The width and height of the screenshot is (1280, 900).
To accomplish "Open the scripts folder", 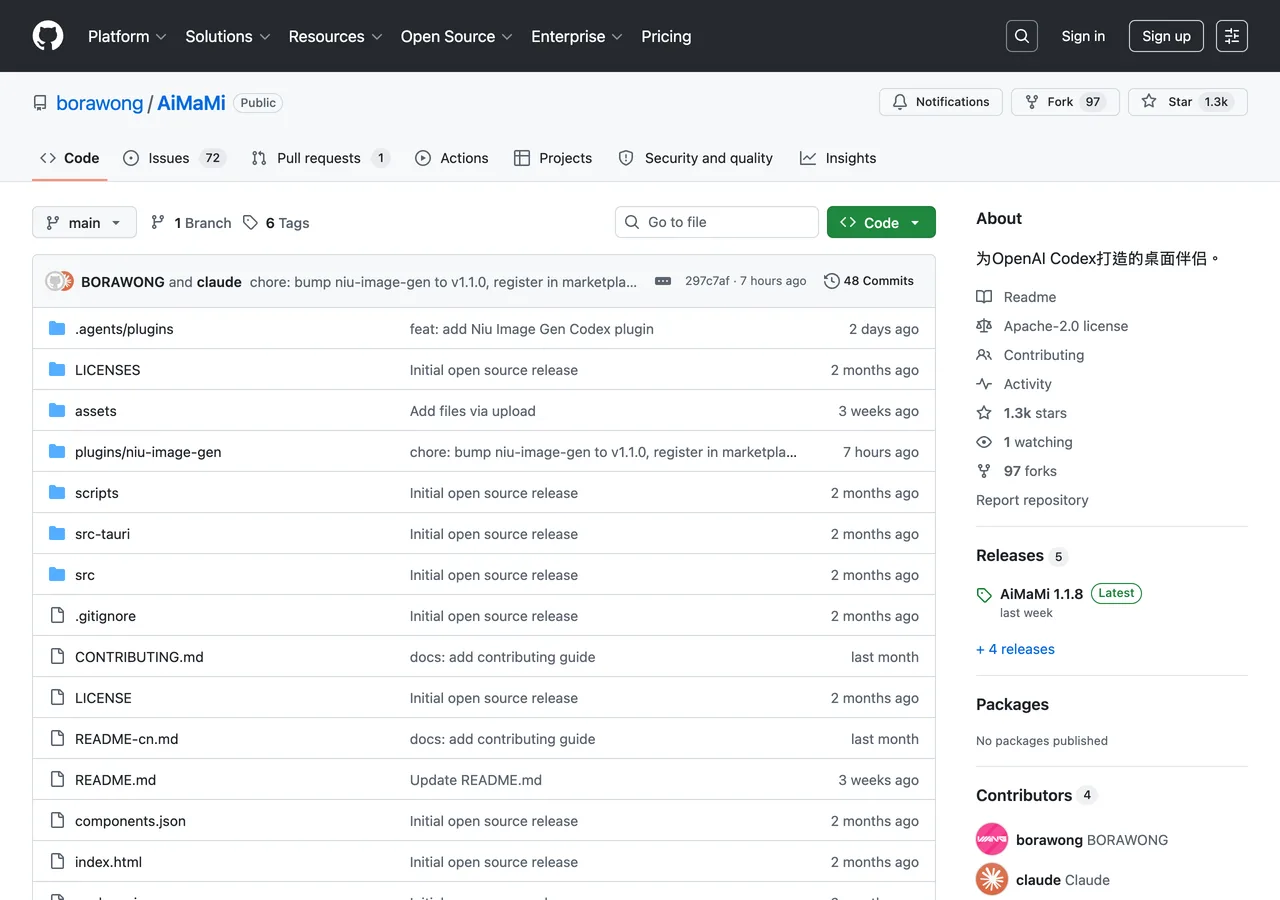I will tap(97, 493).
